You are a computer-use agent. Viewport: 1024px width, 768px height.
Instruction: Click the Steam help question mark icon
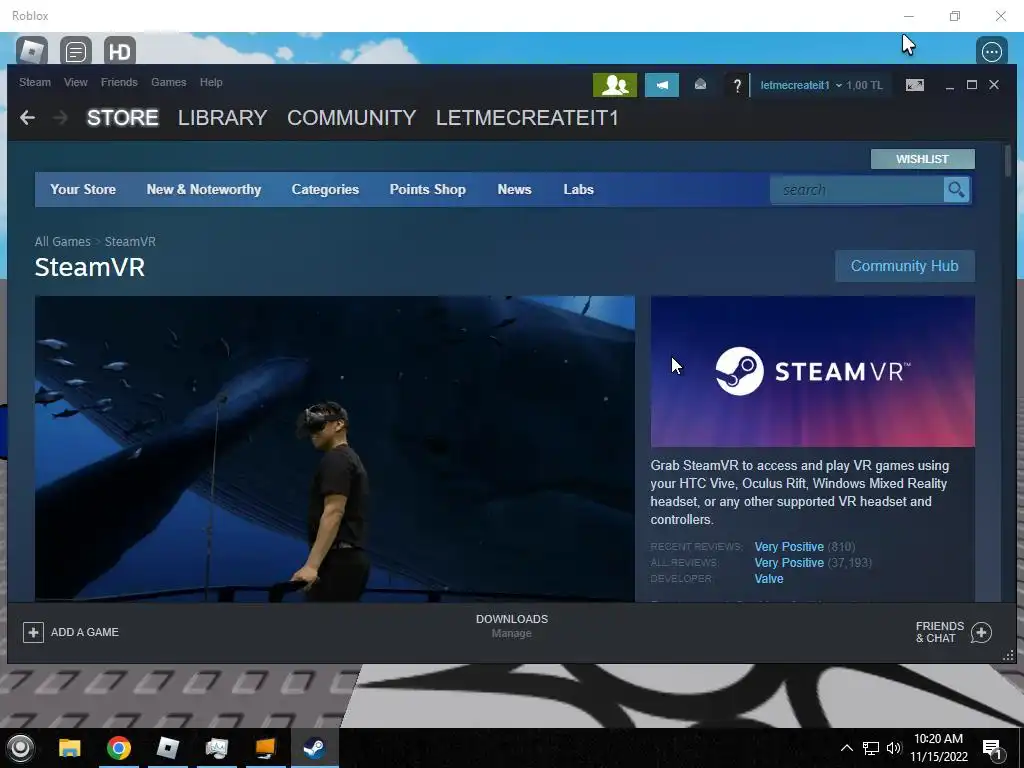737,85
